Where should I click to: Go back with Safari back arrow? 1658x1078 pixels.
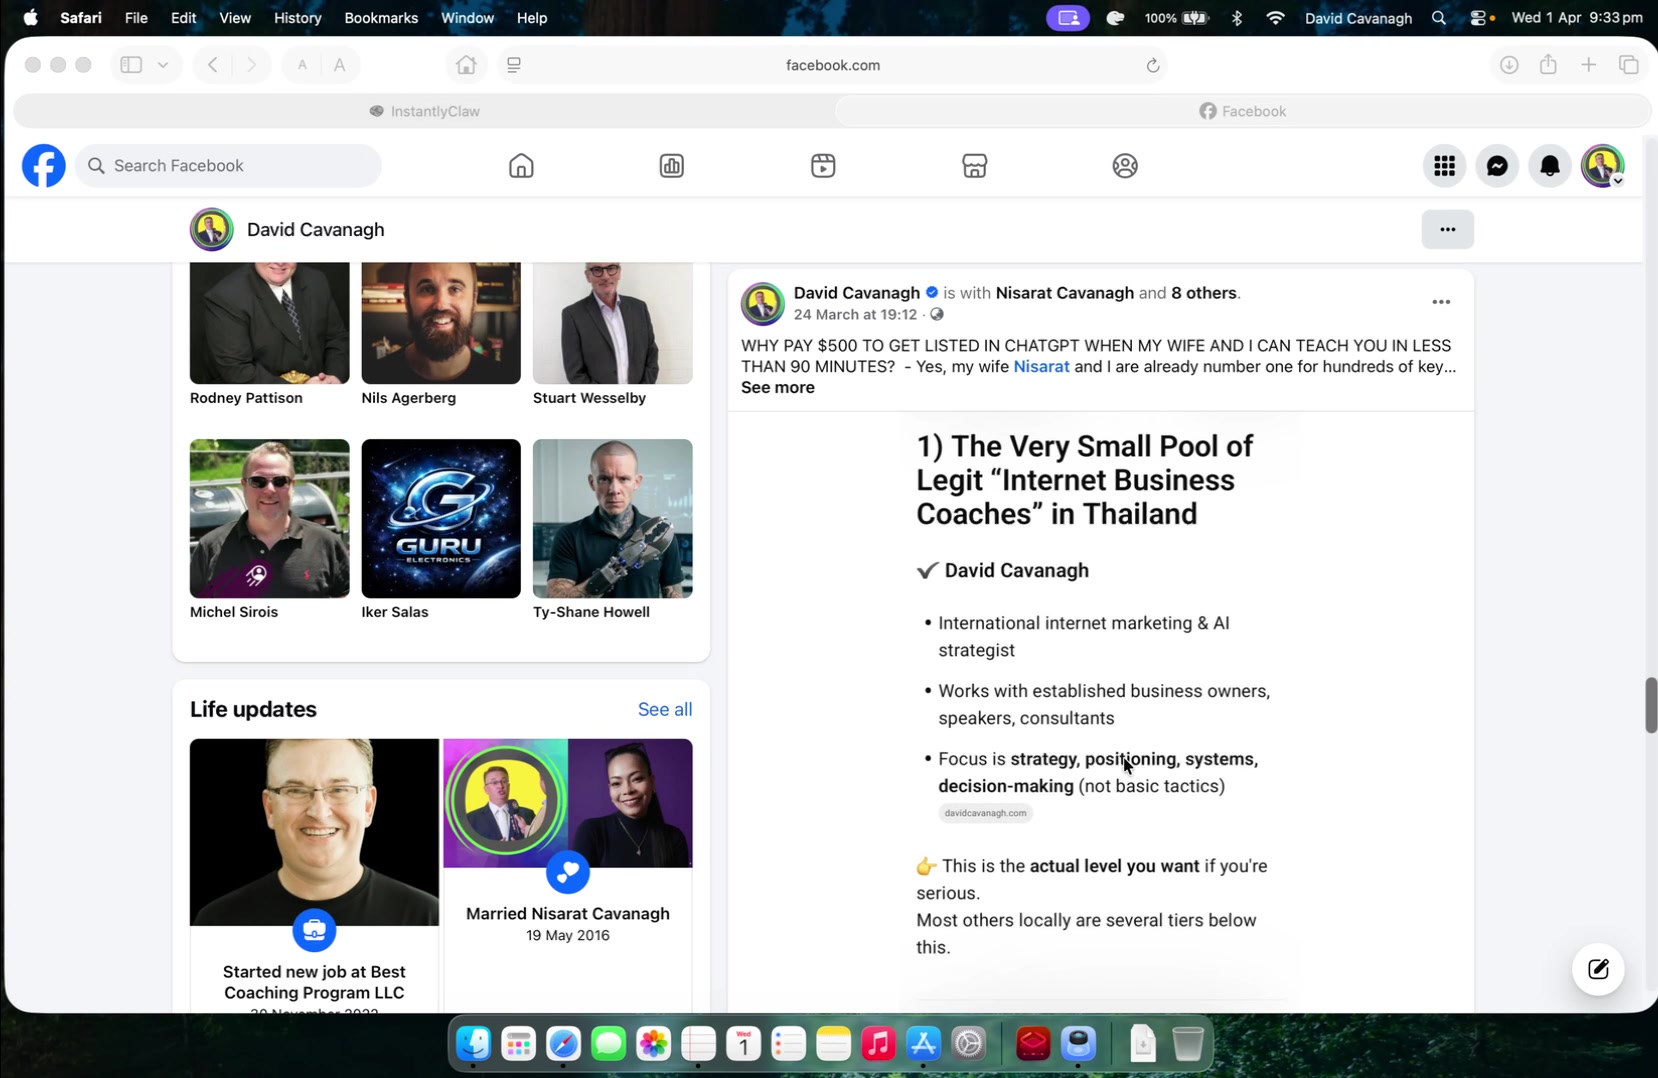pyautogui.click(x=213, y=65)
